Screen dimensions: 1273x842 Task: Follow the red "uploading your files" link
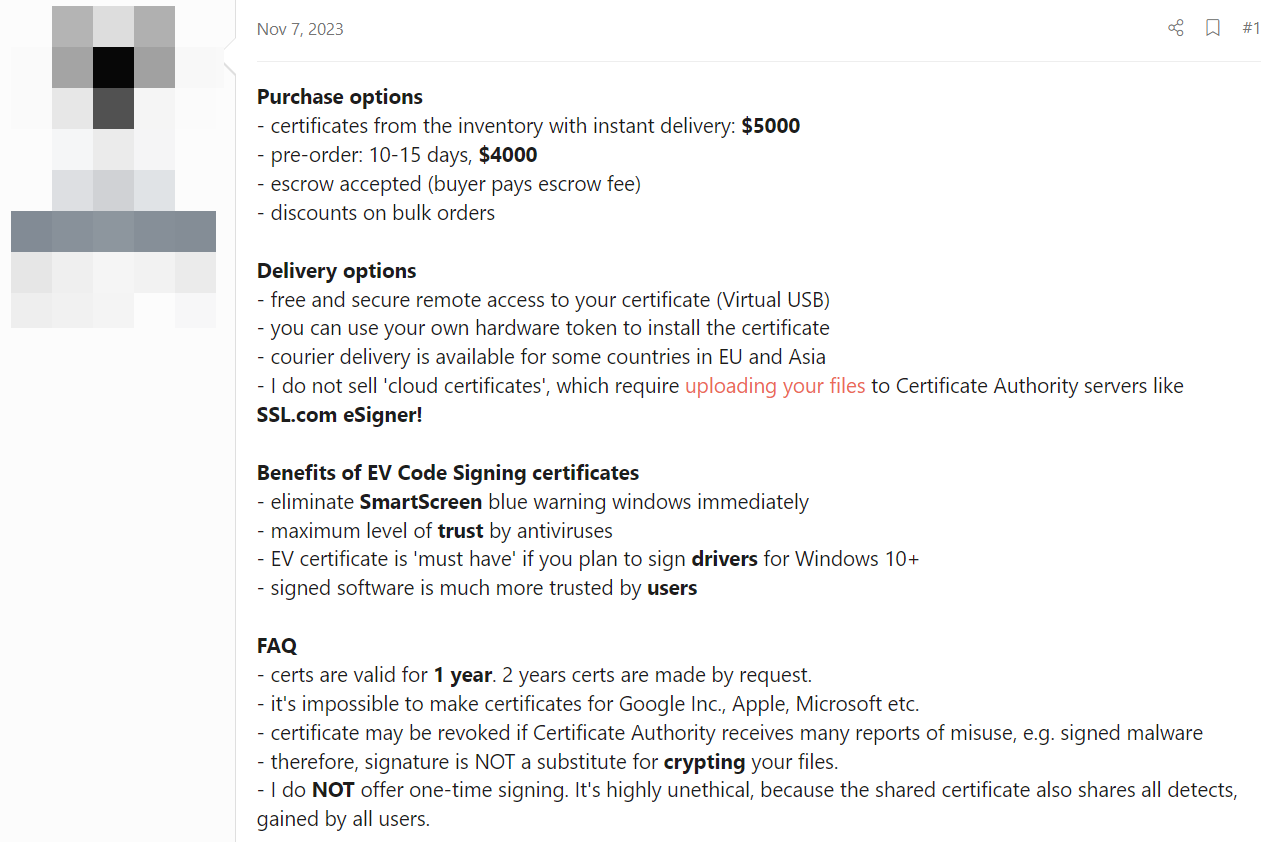(775, 386)
